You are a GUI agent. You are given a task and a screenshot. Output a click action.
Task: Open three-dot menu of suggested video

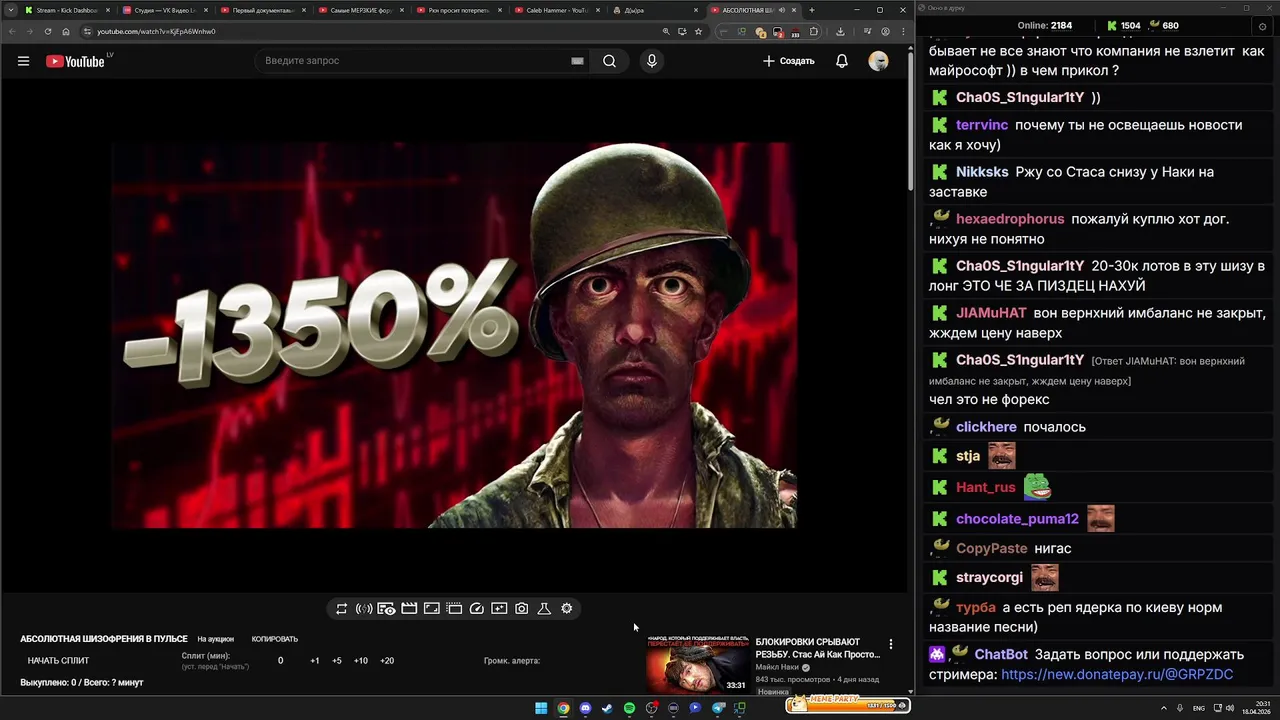pyautogui.click(x=891, y=644)
